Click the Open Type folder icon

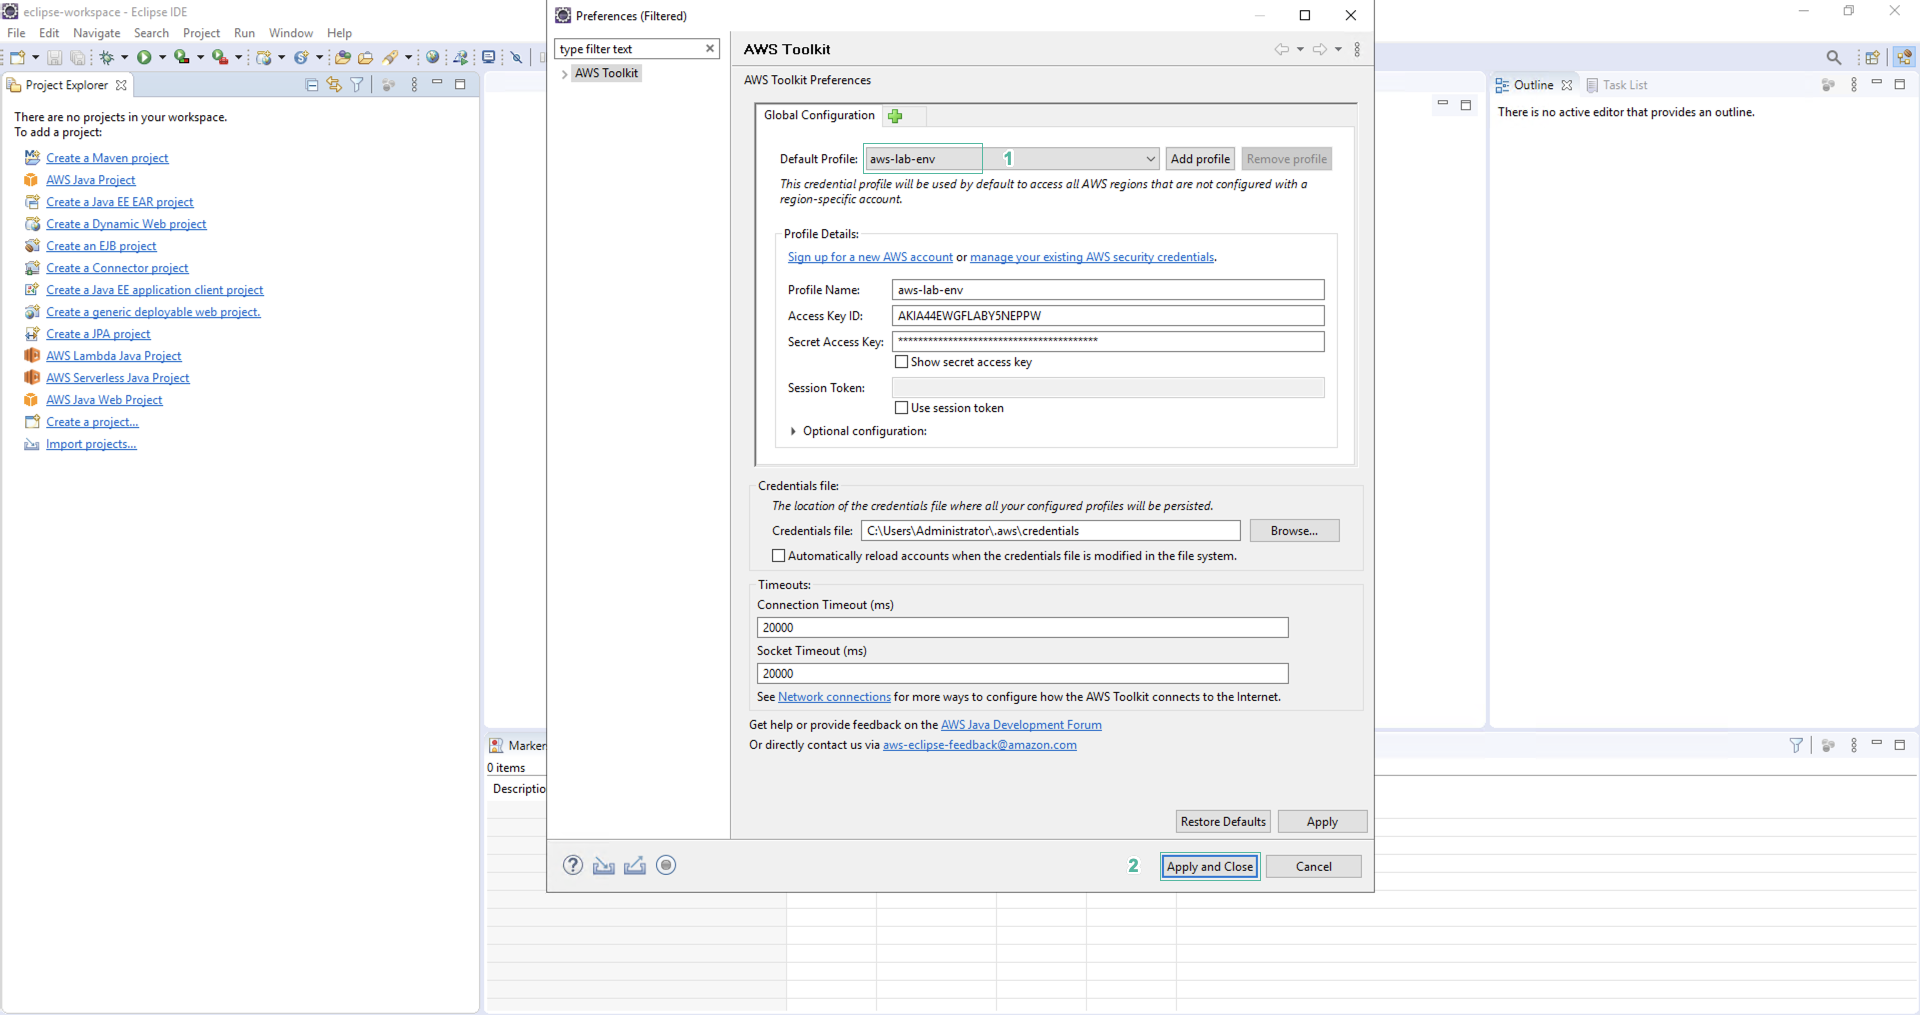tap(343, 58)
